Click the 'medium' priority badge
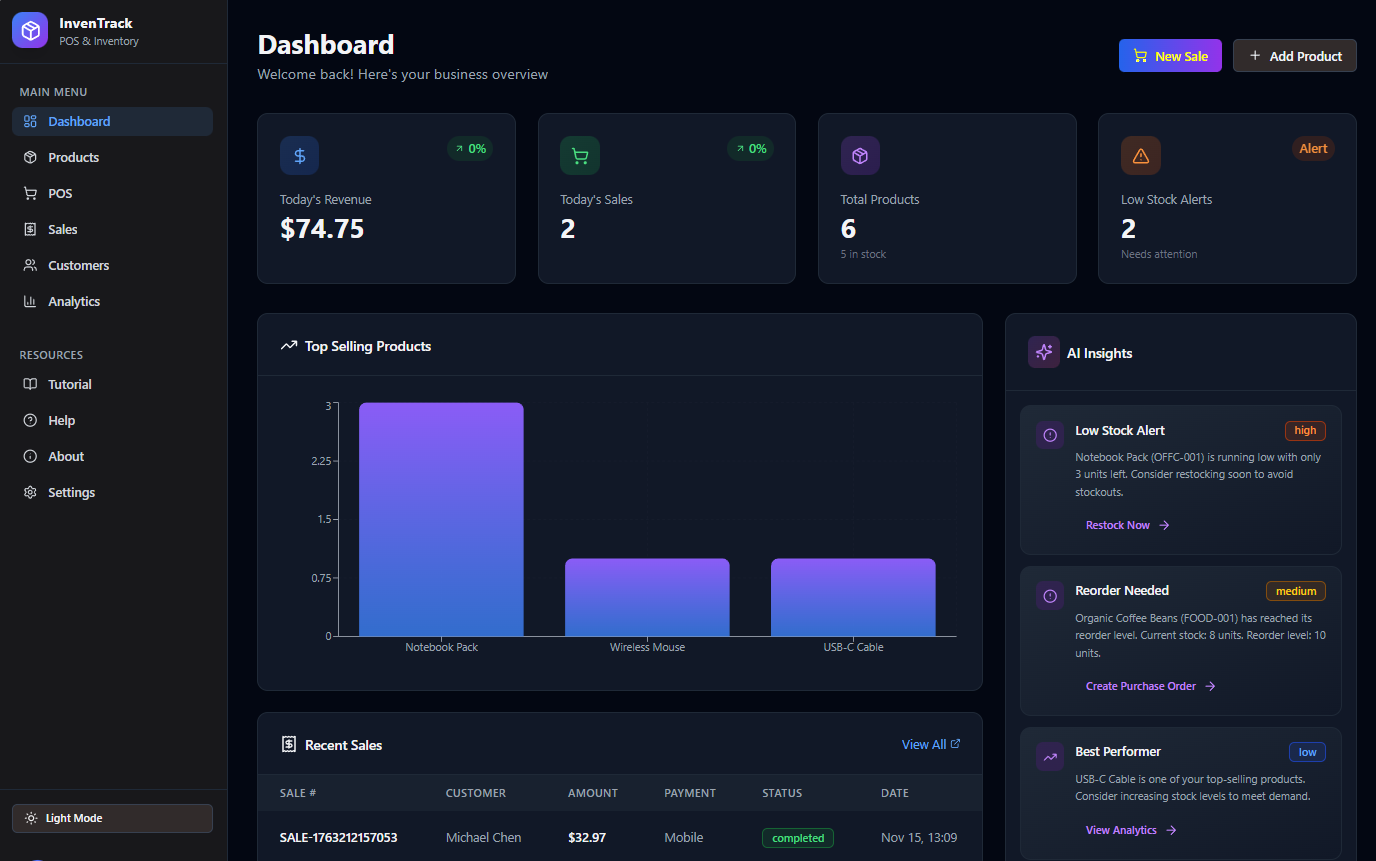Image resolution: width=1376 pixels, height=861 pixels. coord(1296,591)
